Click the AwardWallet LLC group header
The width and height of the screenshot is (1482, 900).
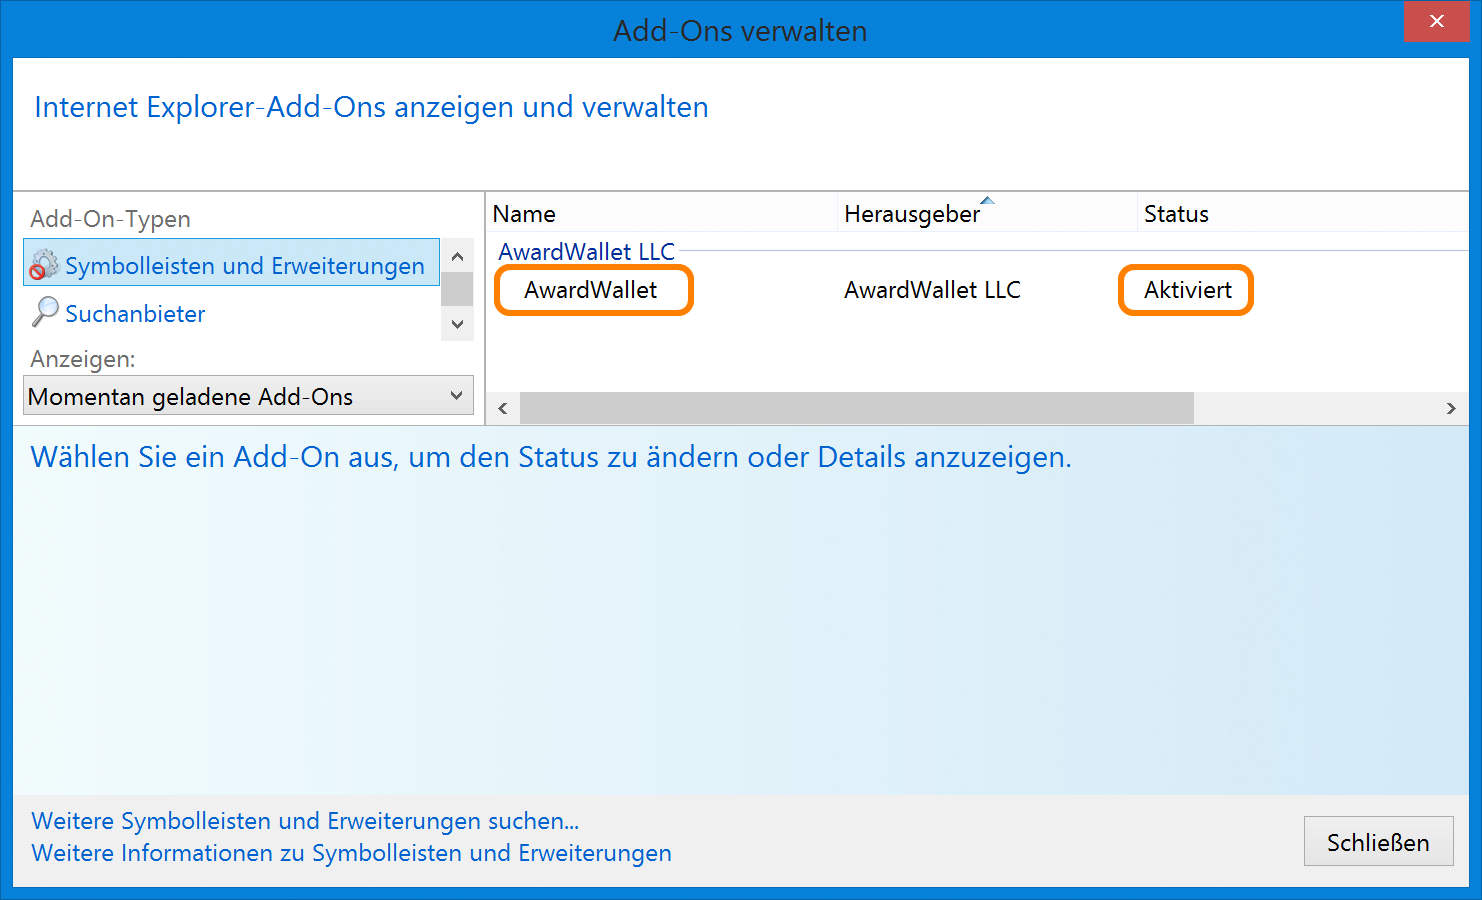tap(587, 252)
